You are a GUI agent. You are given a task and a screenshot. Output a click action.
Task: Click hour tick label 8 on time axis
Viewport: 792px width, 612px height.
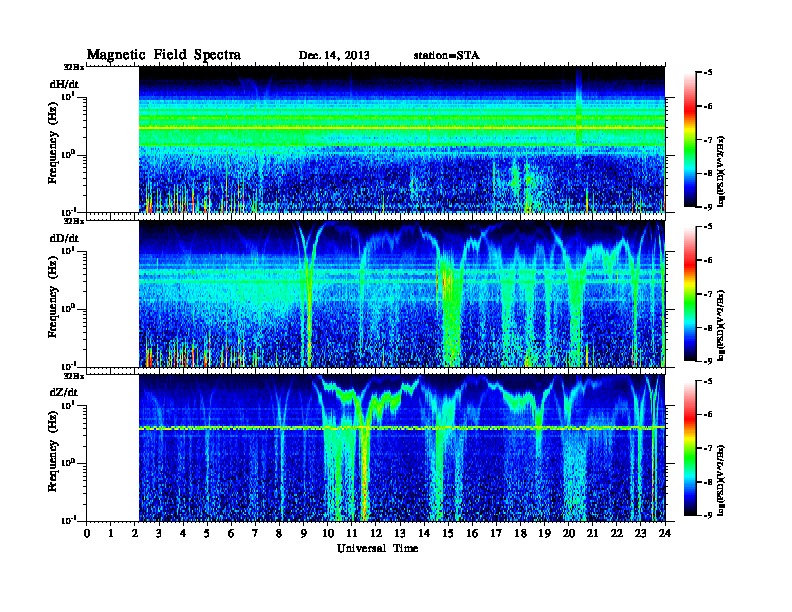[x=279, y=533]
